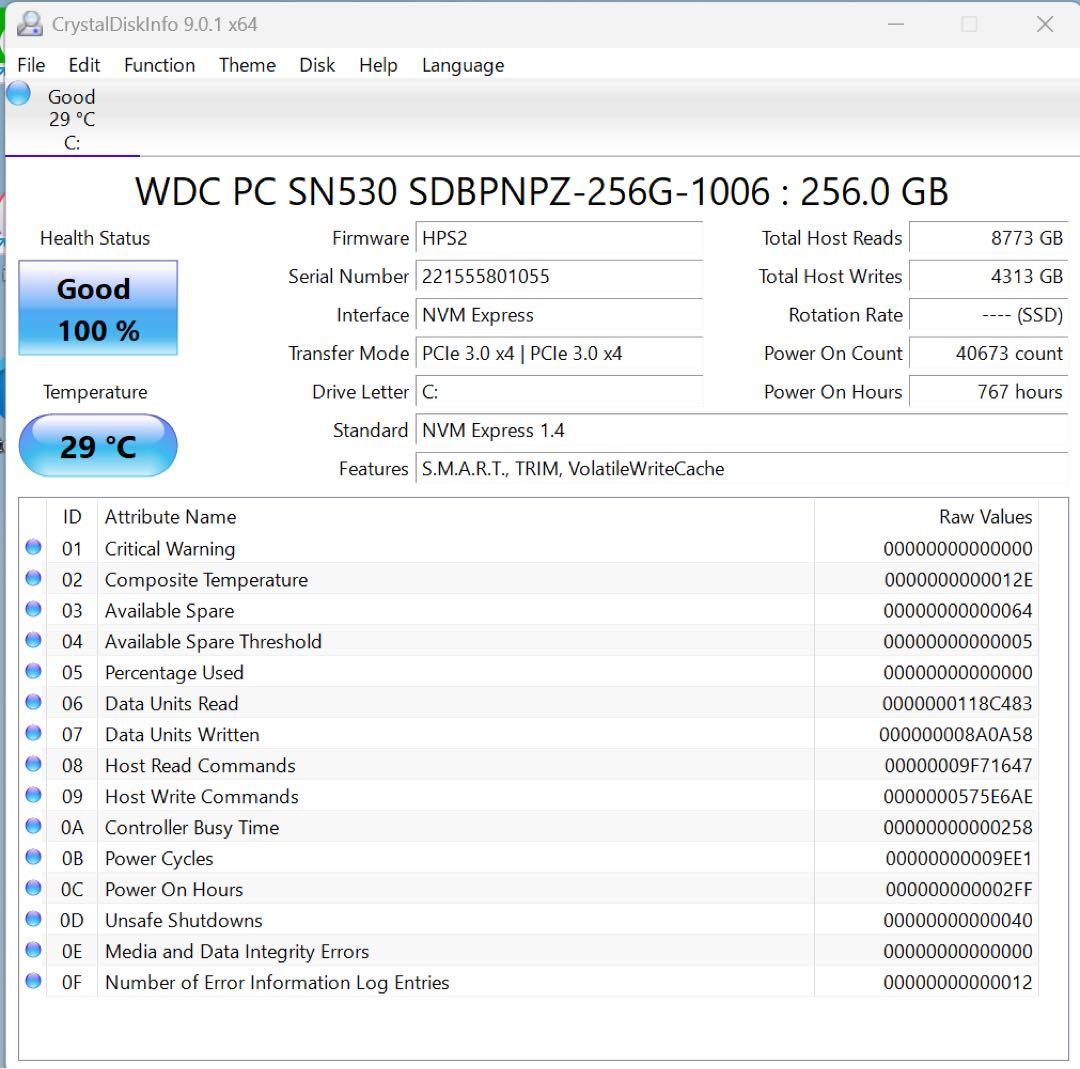Select the Serial Number field
This screenshot has height=1069, width=1080.
click(x=559, y=277)
